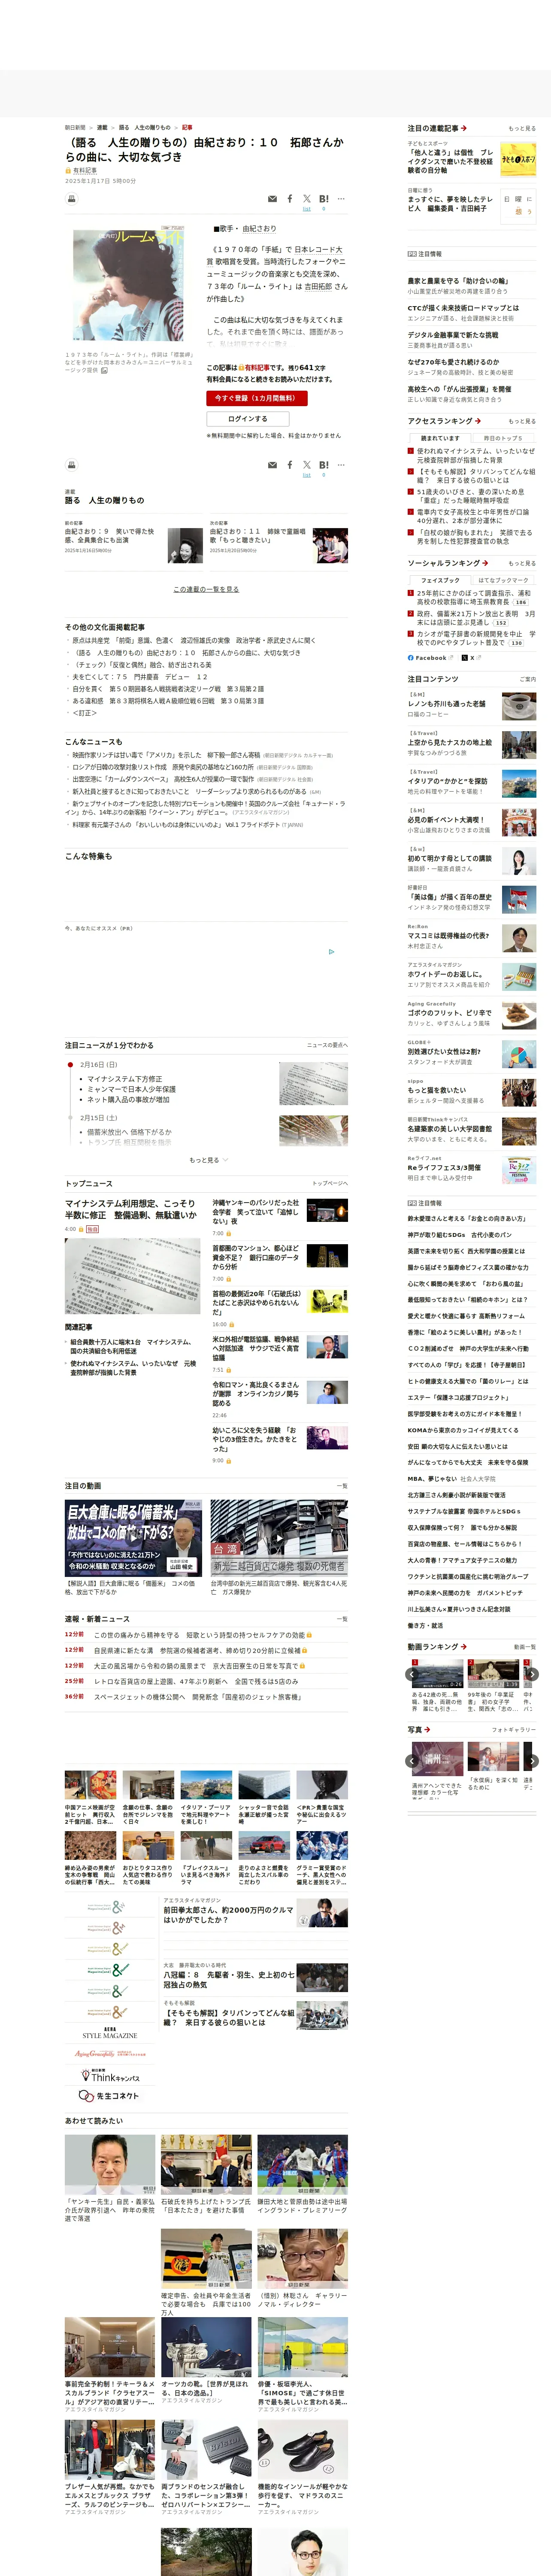Click the red arrow beside アクセスランキング heading
The width and height of the screenshot is (551, 2576).
(x=478, y=421)
